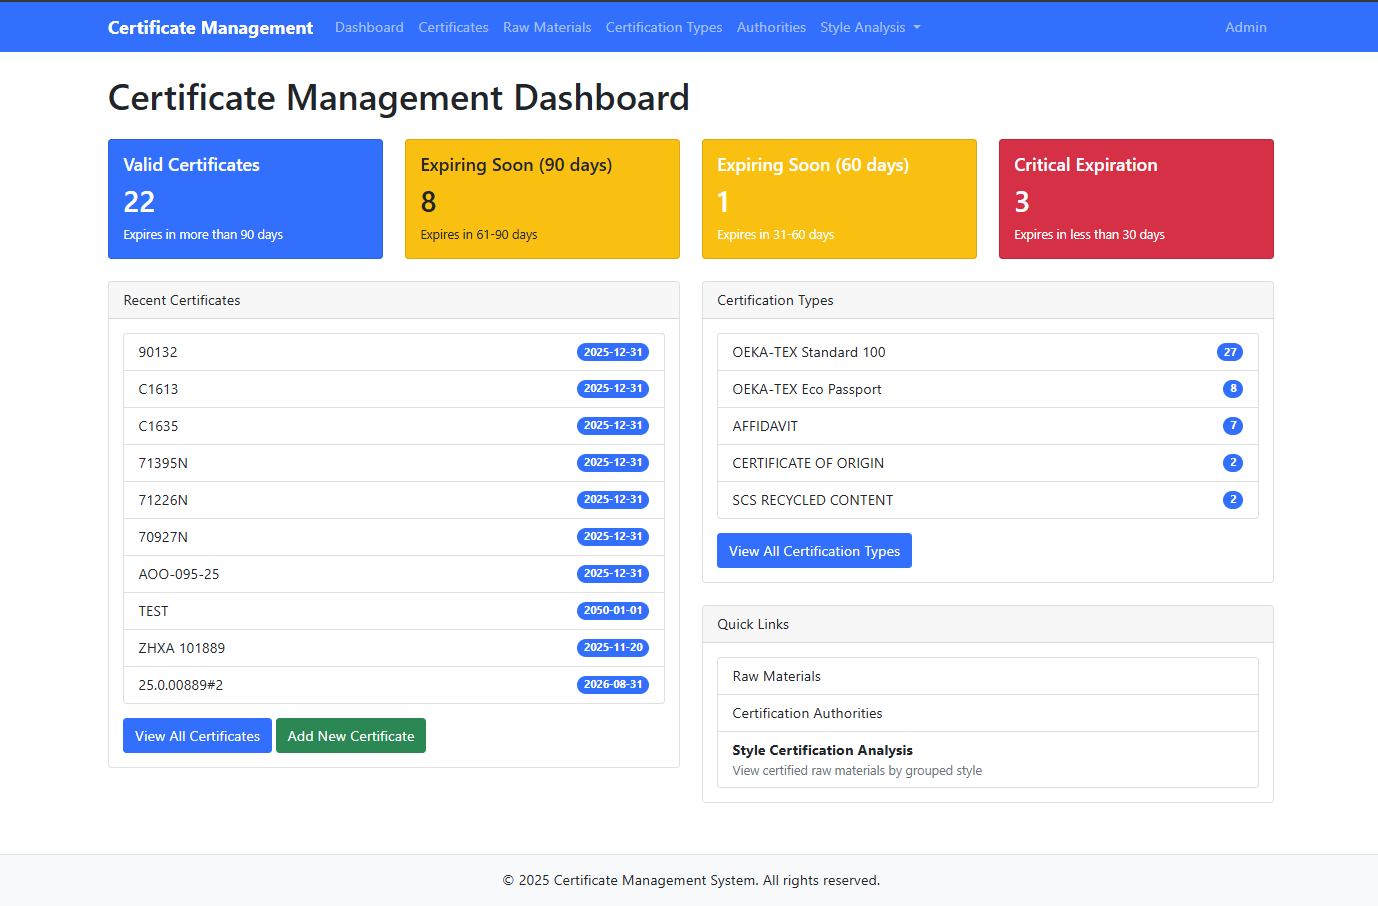
Task: Click the count badge next to AFFIDAVIT
Action: 1233,426
